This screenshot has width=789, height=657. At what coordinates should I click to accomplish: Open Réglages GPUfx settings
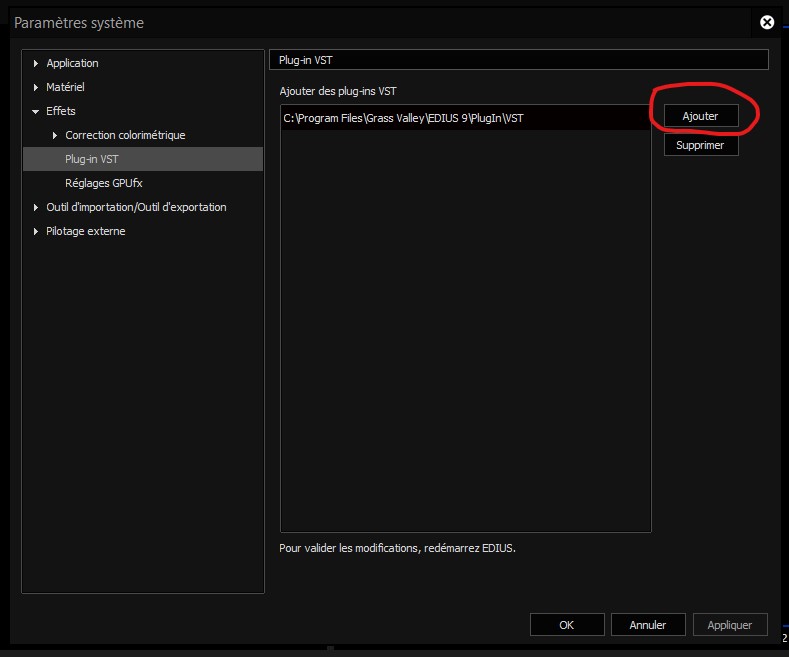[x=104, y=183]
